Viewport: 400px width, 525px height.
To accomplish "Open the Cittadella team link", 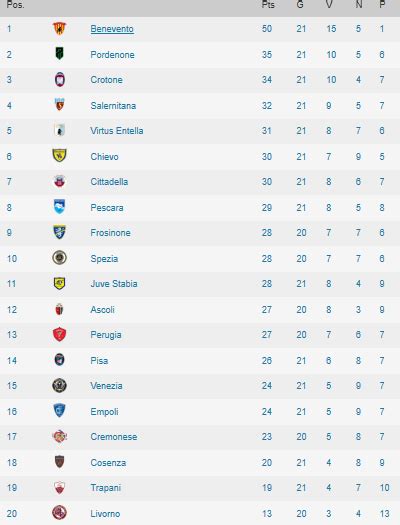I will coord(109,182).
